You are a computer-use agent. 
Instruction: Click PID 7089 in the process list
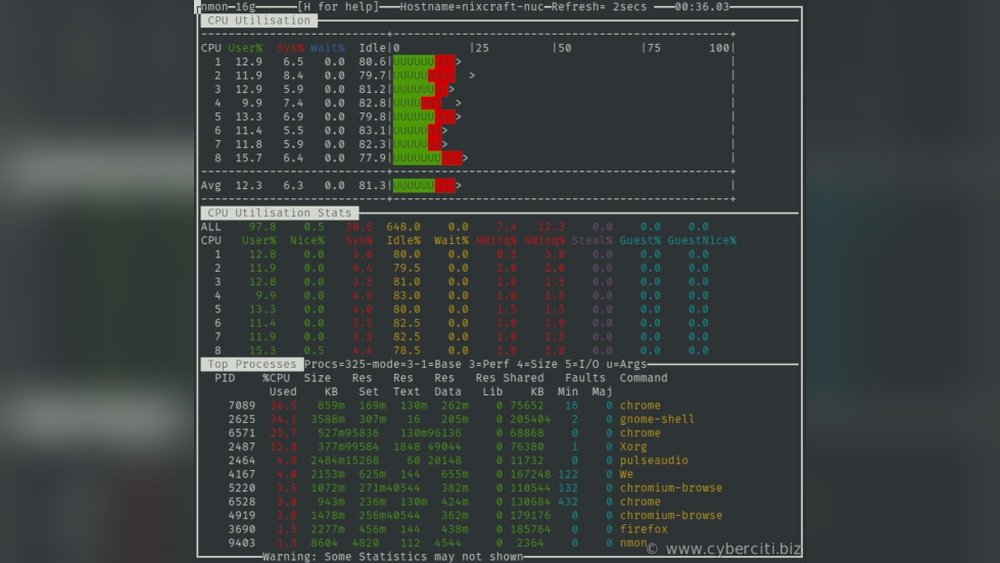click(241, 406)
